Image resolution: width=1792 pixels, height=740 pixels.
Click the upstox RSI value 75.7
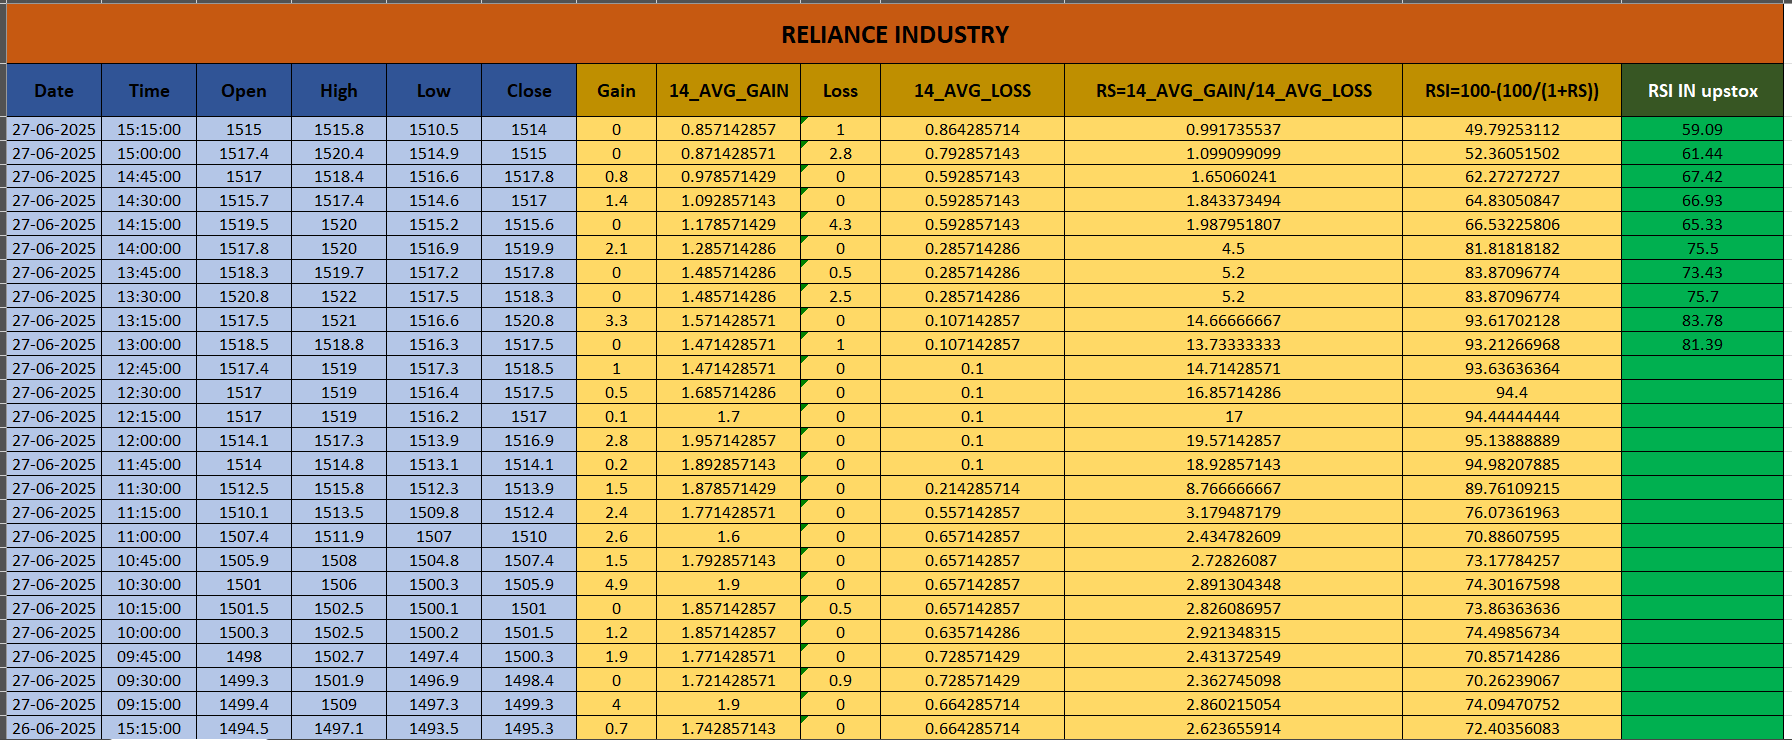coord(1702,297)
